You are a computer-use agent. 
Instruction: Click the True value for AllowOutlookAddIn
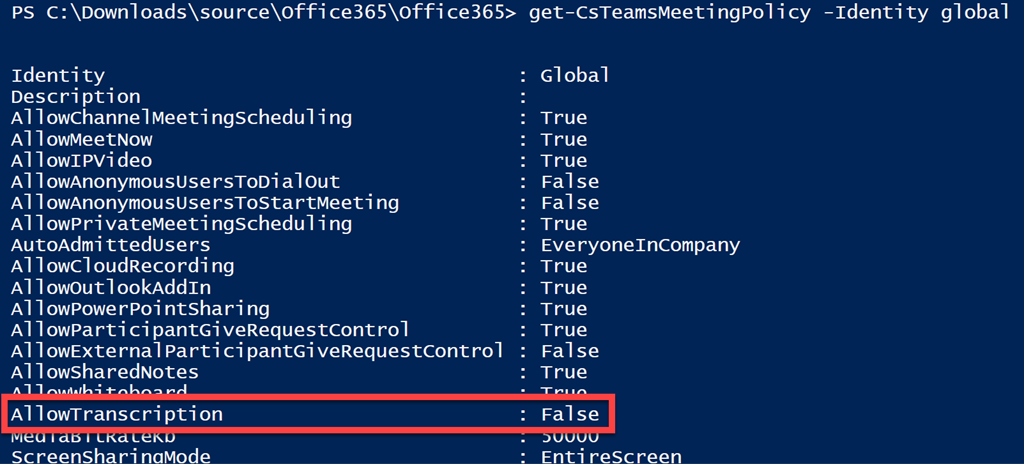coord(564,288)
